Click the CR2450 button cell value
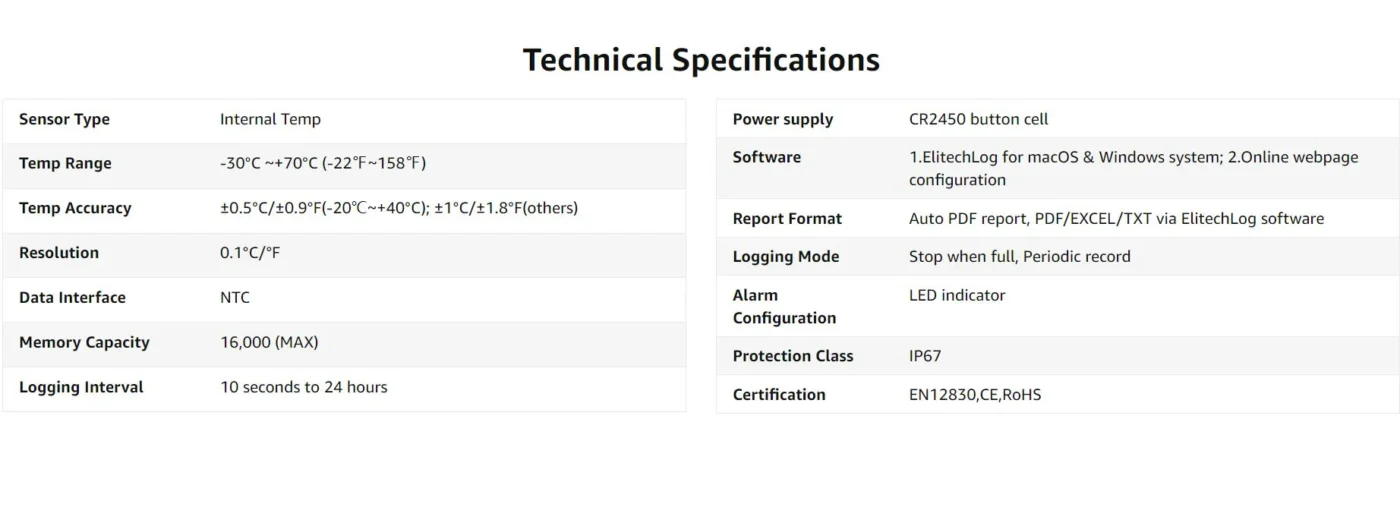Image resolution: width=1400 pixels, height=526 pixels. coord(978,119)
